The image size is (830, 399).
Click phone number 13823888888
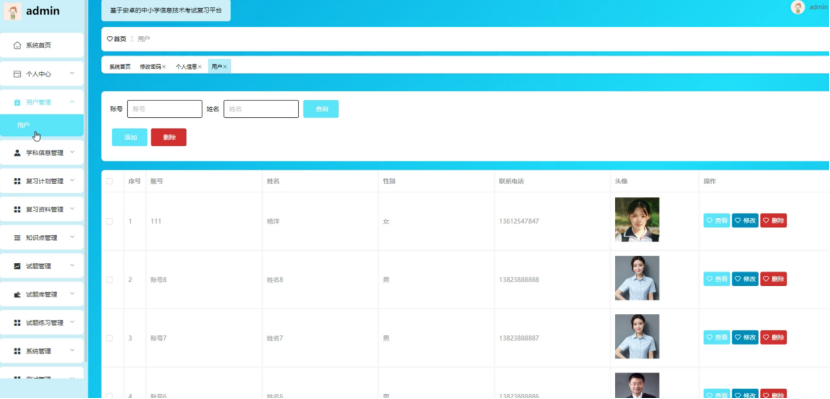(519, 279)
